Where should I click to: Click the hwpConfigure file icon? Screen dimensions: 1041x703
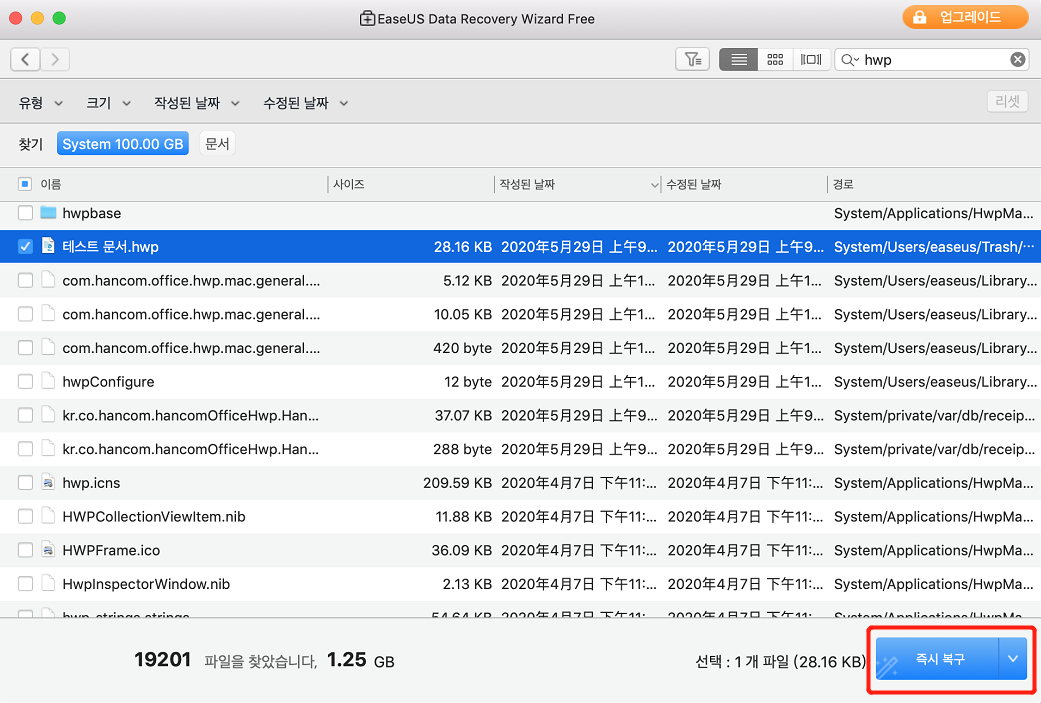[48, 381]
